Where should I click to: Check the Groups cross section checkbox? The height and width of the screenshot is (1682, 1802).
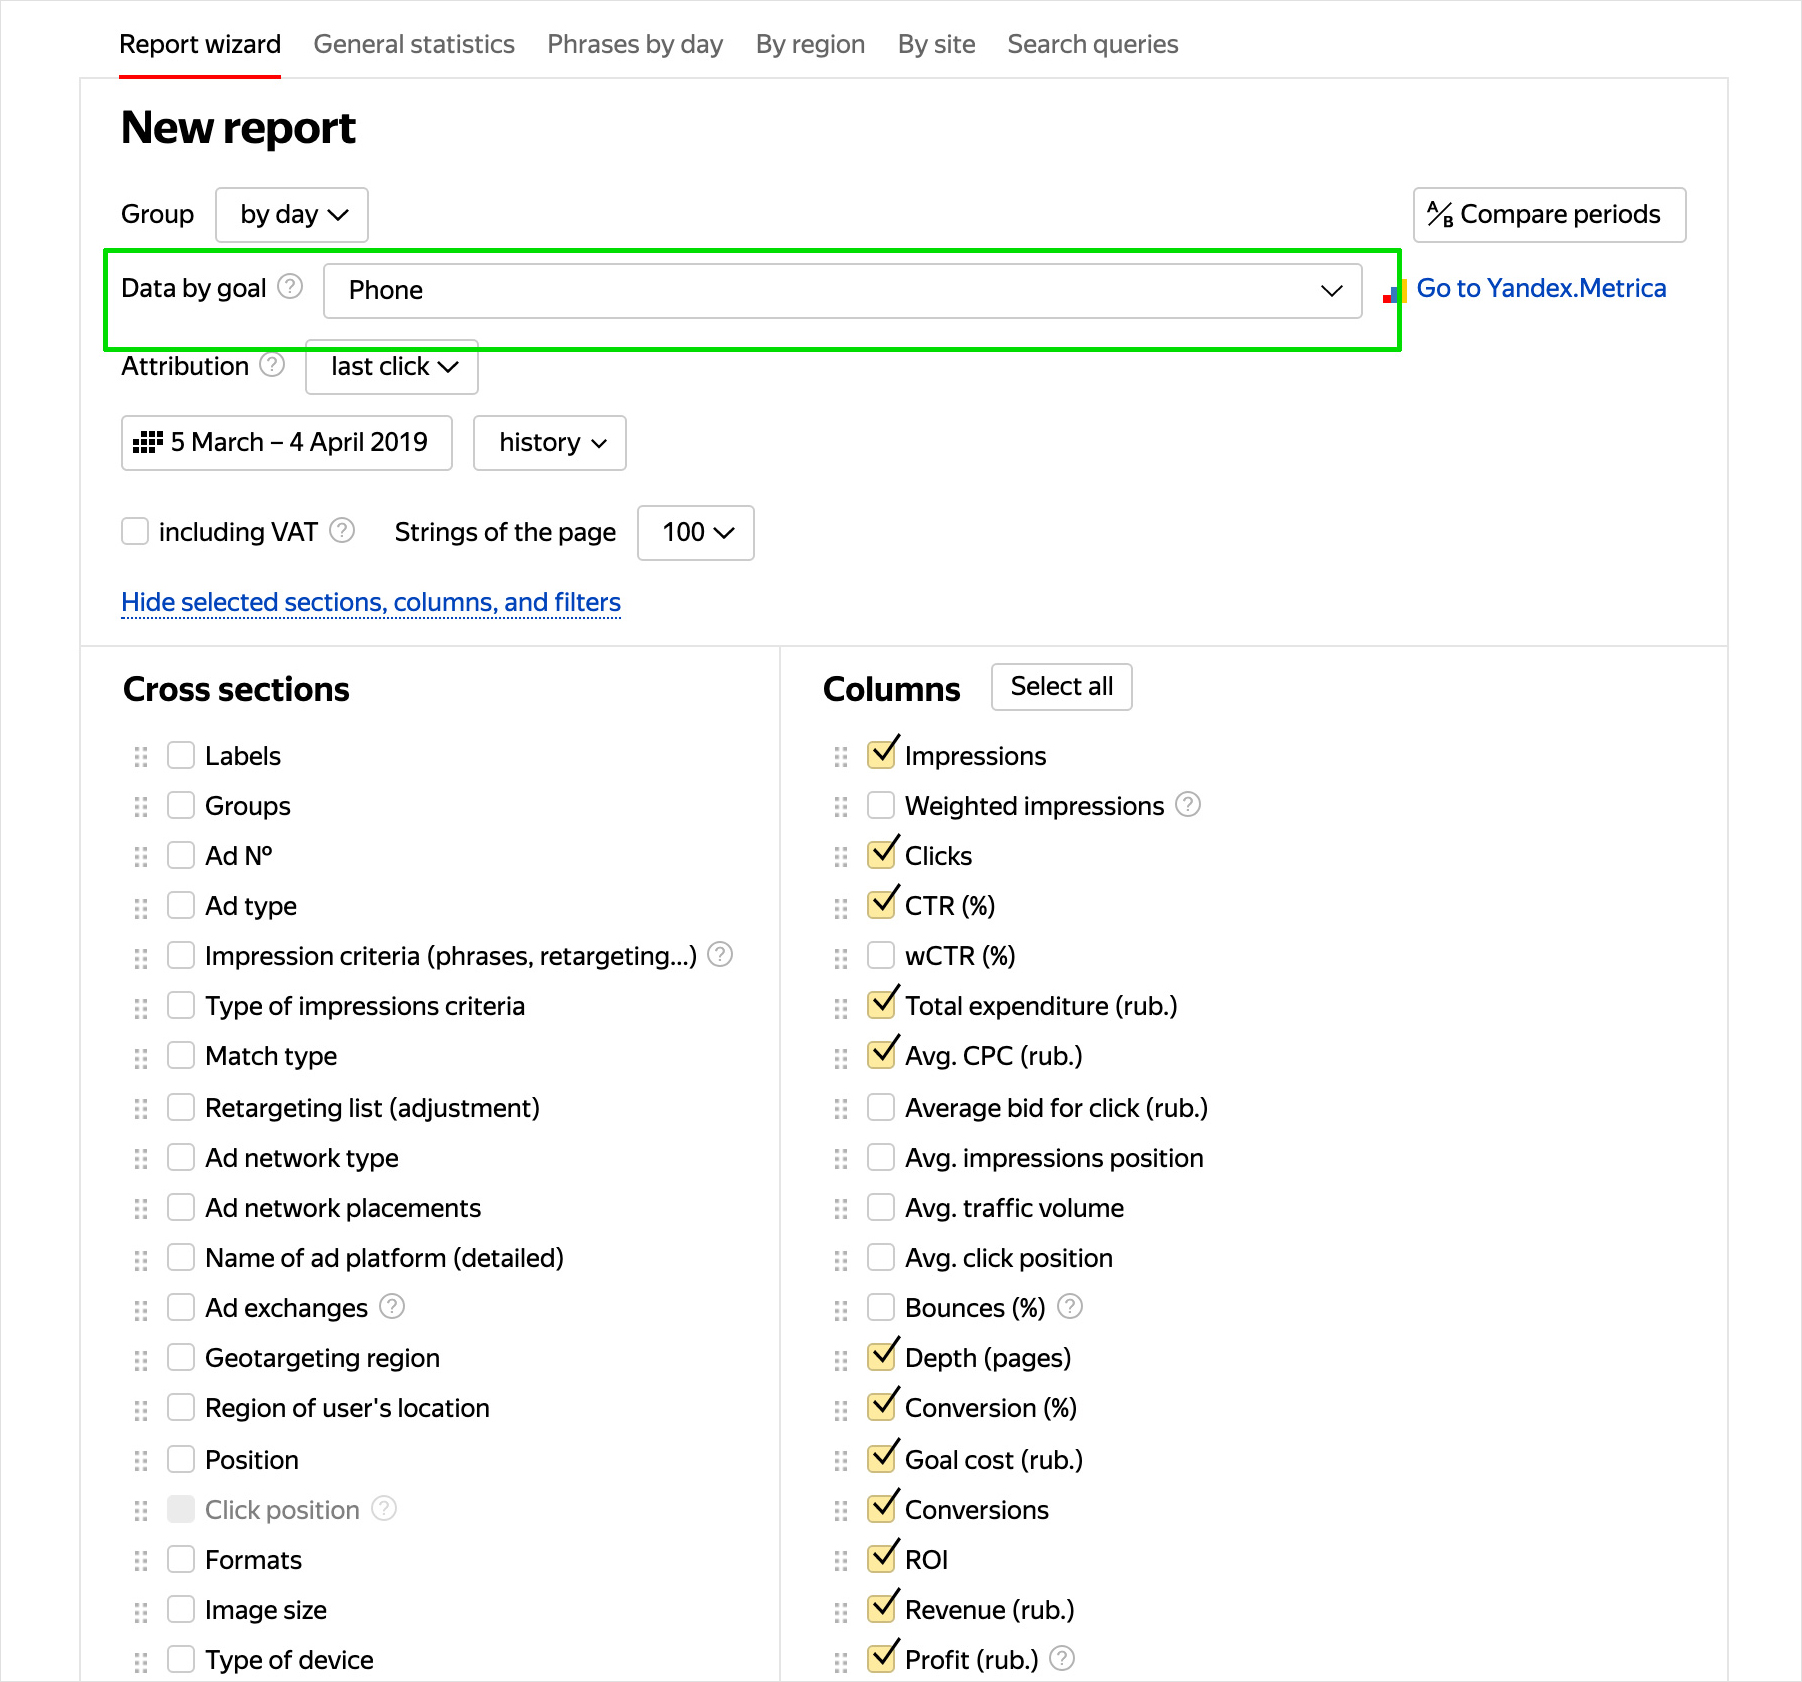click(181, 805)
